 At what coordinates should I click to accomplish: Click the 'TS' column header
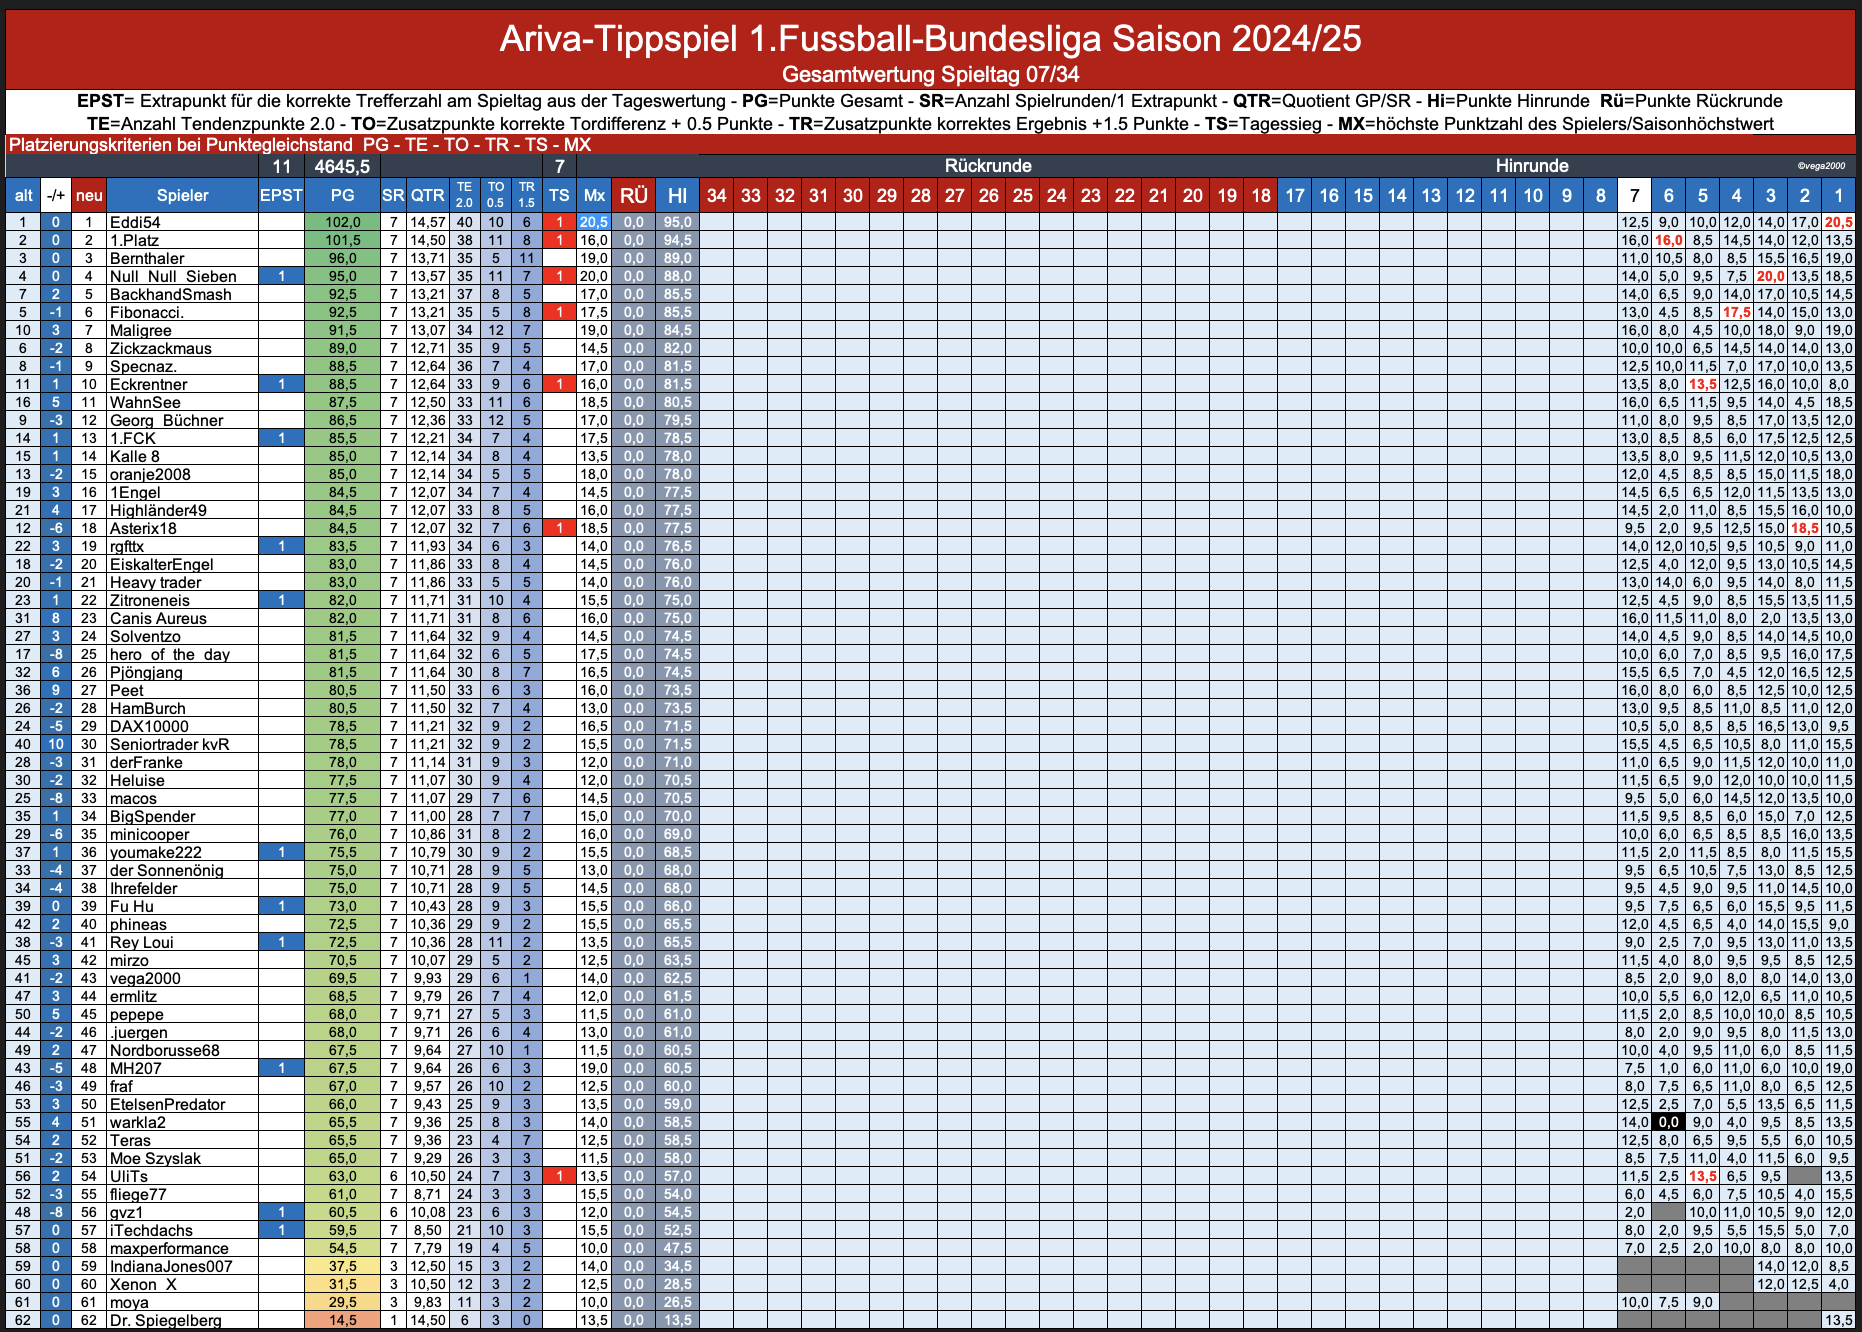(x=560, y=195)
